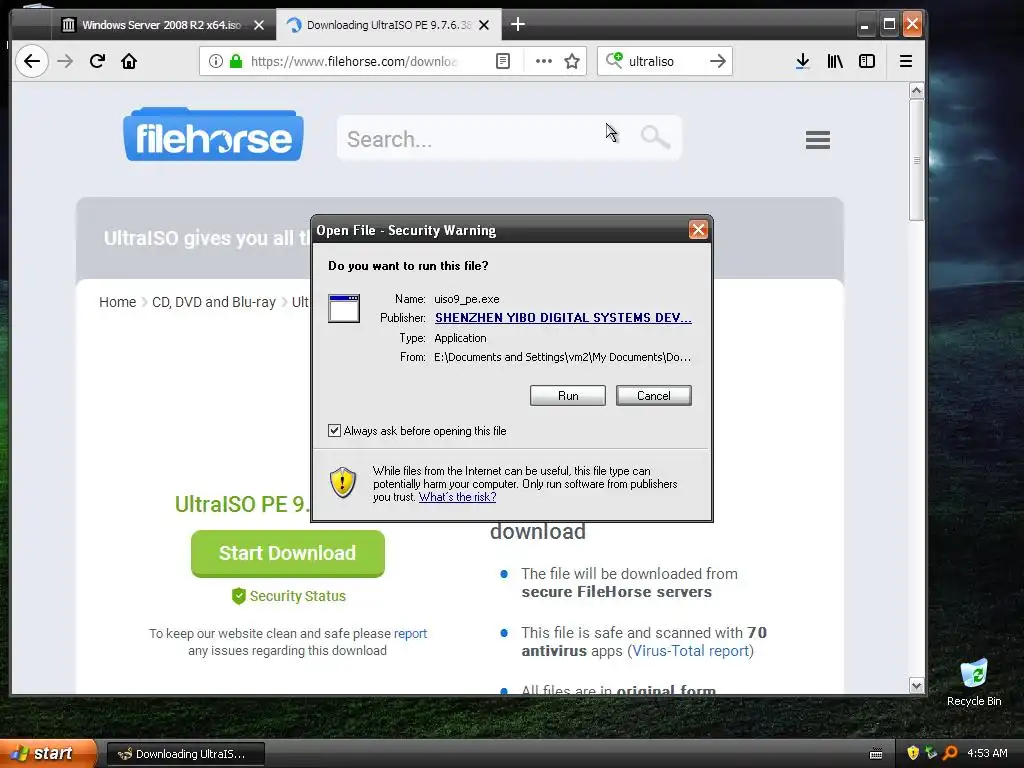
Task: Click the Home breadcrumb link
Action: tap(118, 302)
